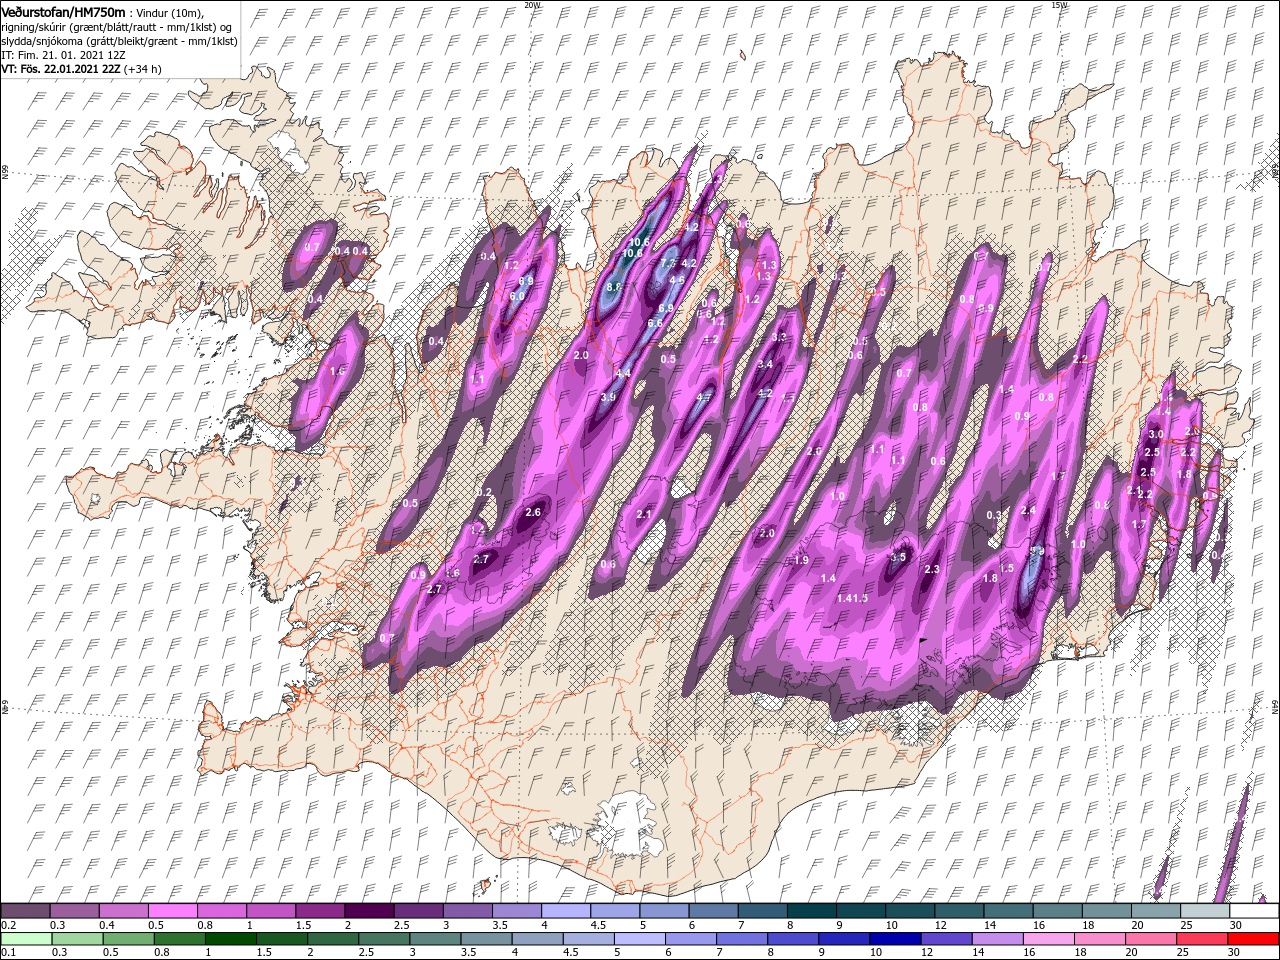Click the 'slydda/snjókoma' legend description line

pos(118,41)
